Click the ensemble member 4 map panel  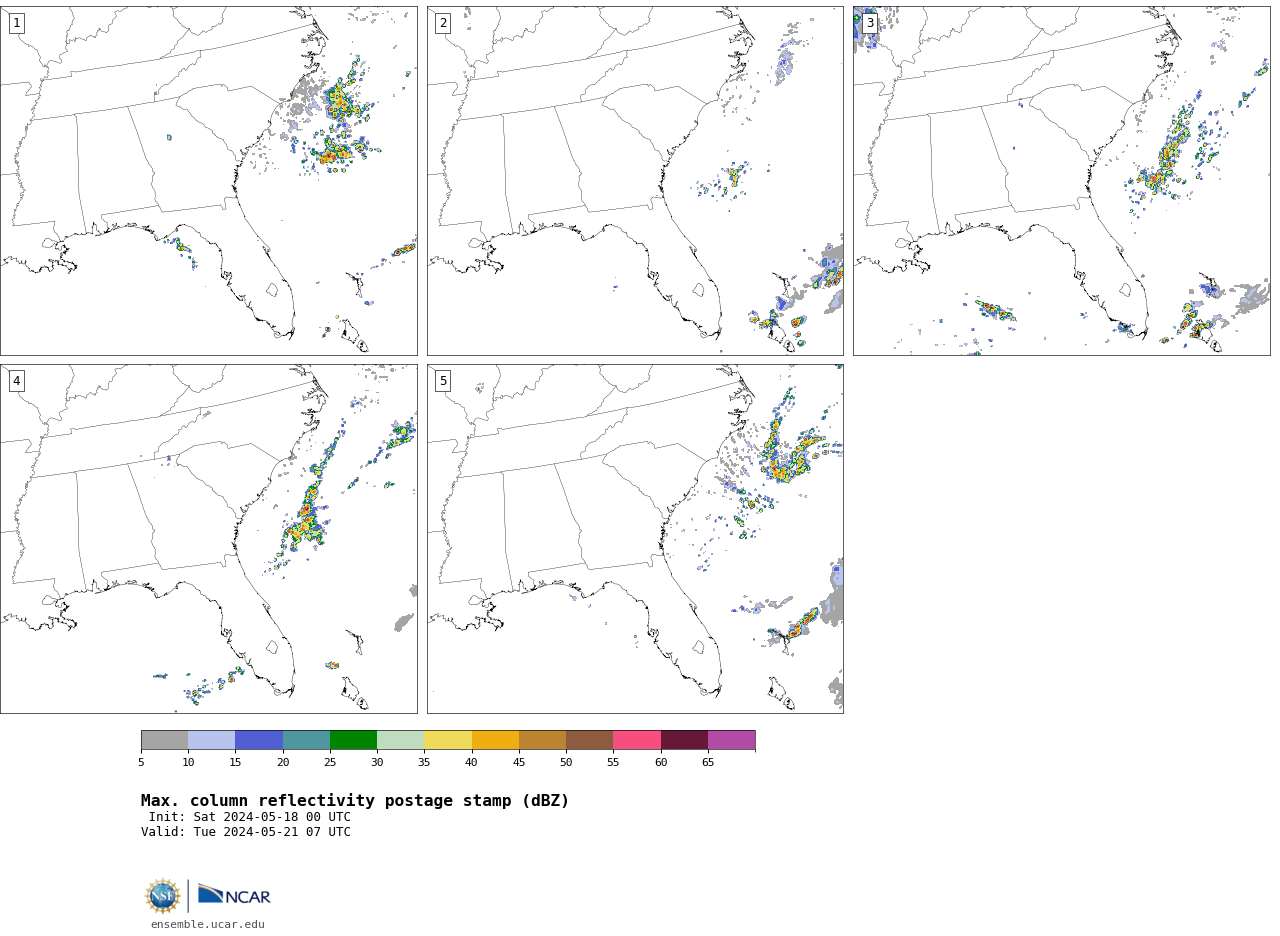(x=209, y=539)
